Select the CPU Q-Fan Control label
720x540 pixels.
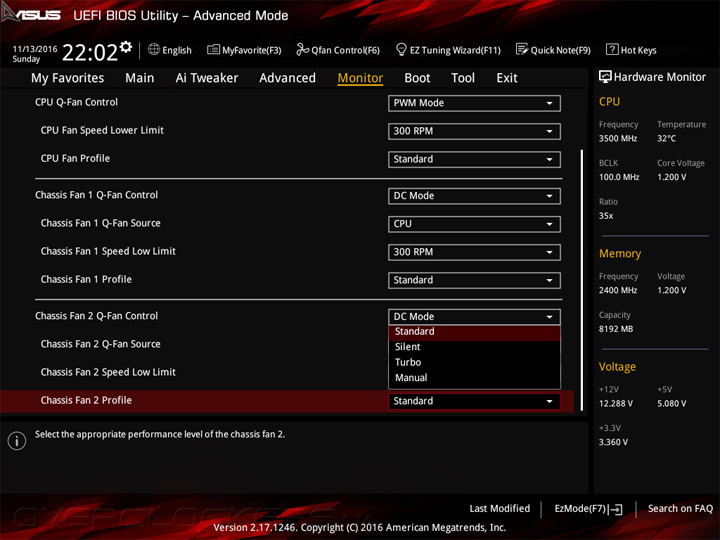pyautogui.click(x=76, y=102)
